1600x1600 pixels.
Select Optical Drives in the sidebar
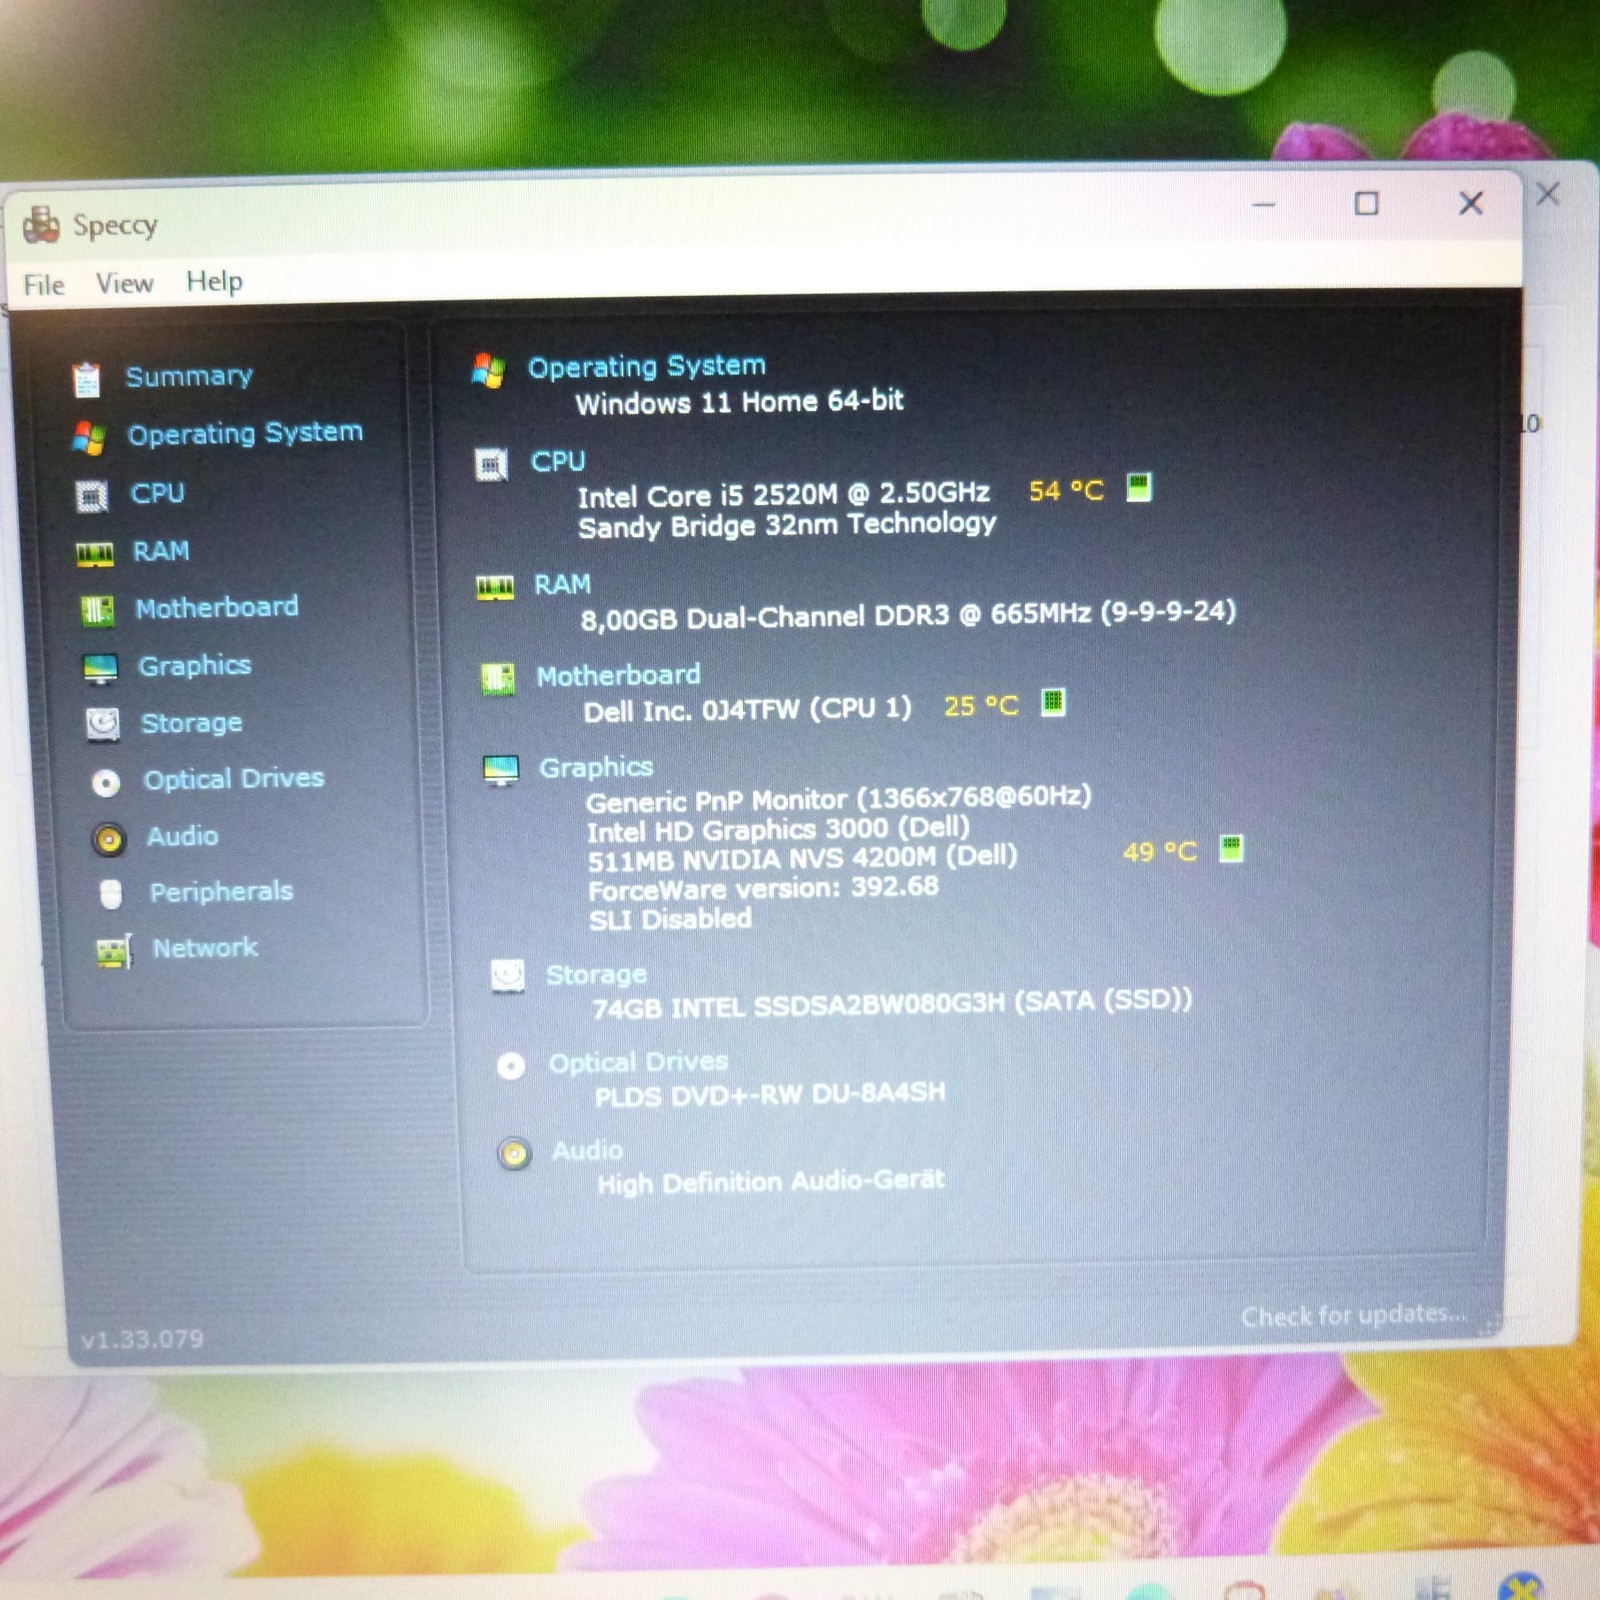coord(233,778)
